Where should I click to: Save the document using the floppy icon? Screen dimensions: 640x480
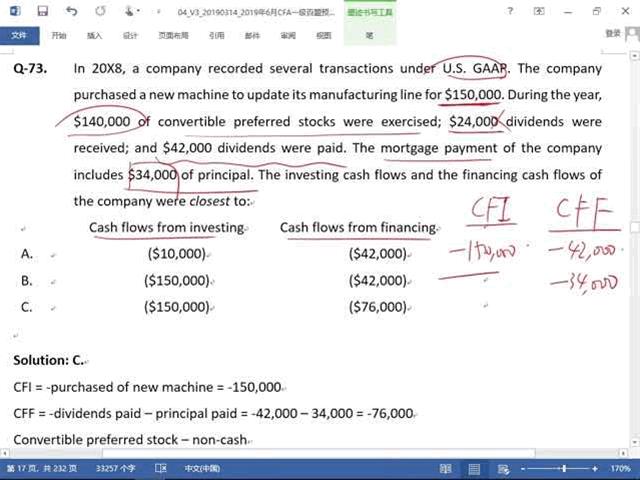coord(42,11)
